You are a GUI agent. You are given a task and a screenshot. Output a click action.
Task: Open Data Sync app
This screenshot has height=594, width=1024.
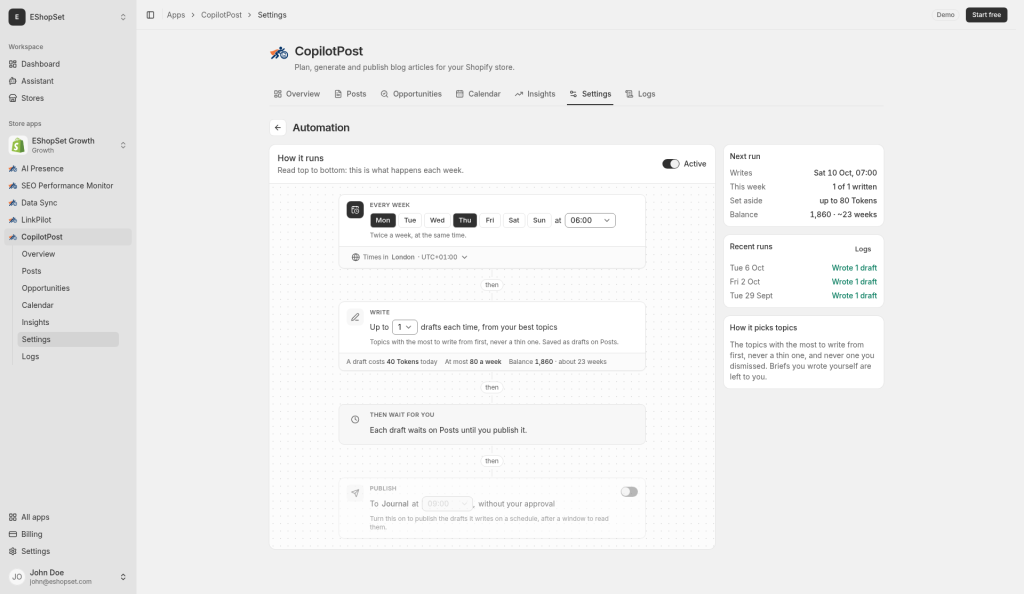68,202
